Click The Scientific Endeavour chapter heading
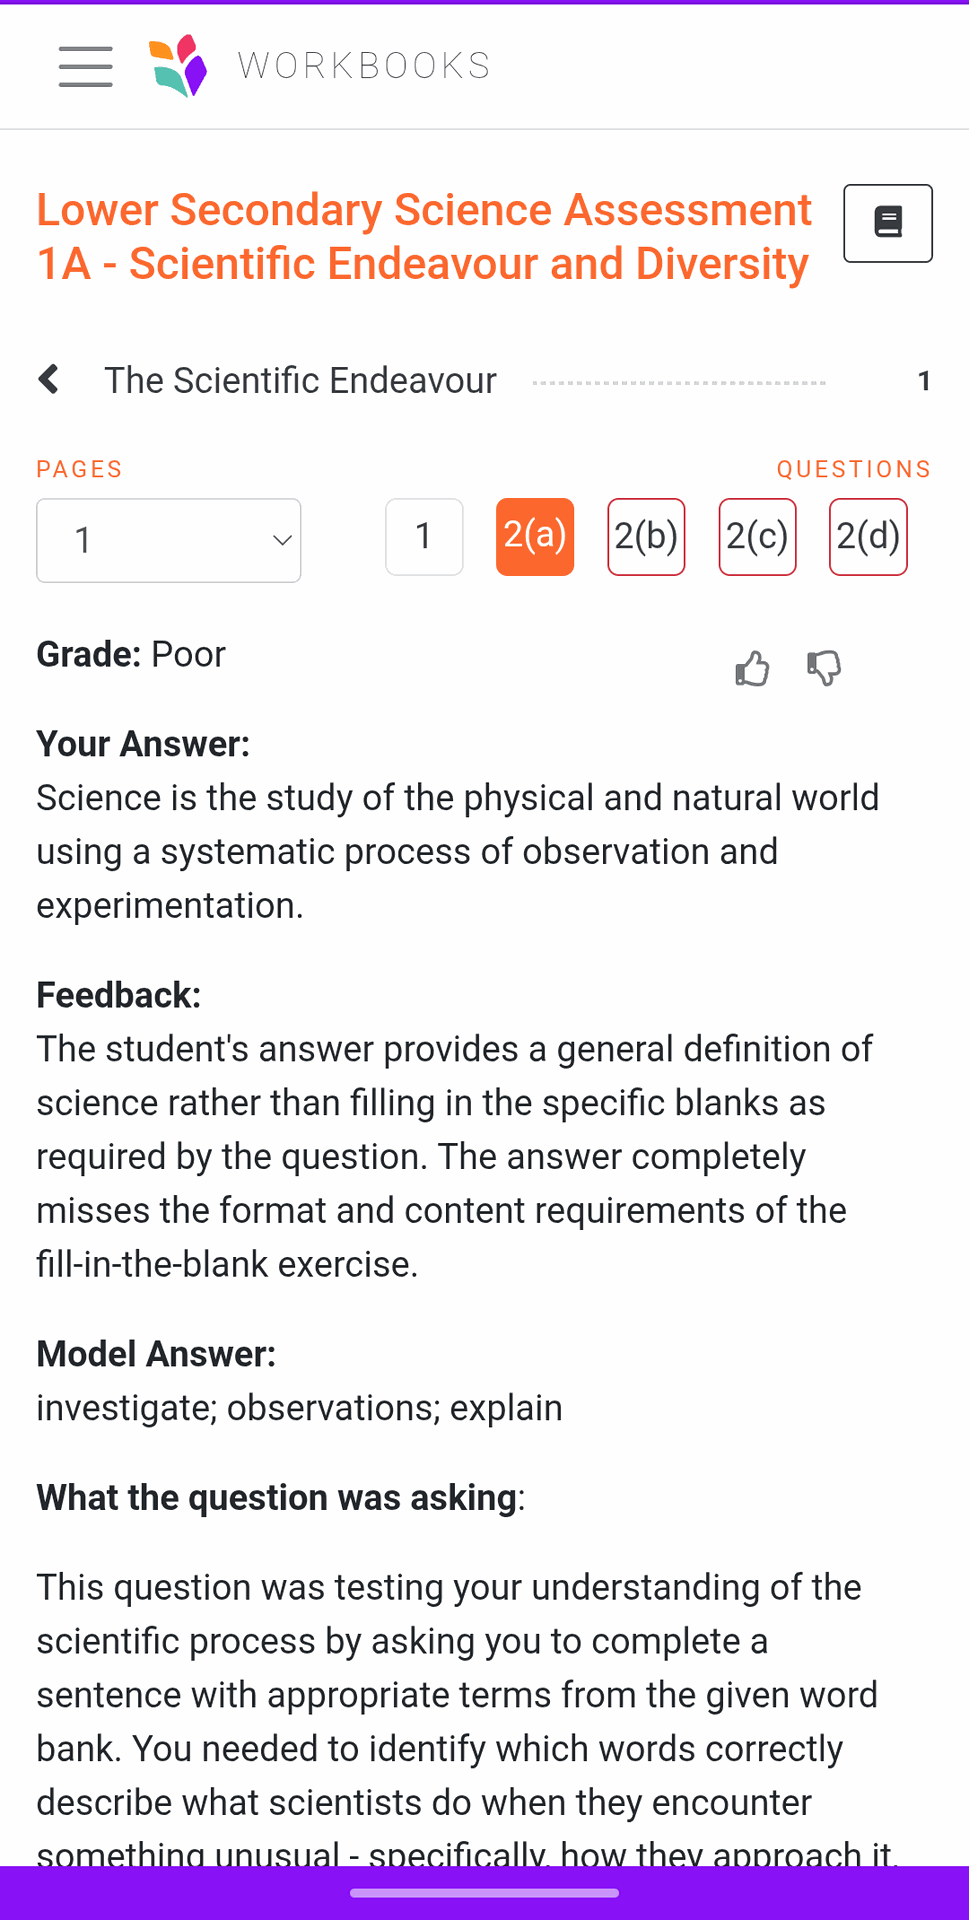This screenshot has height=1920, width=969. 300,381
